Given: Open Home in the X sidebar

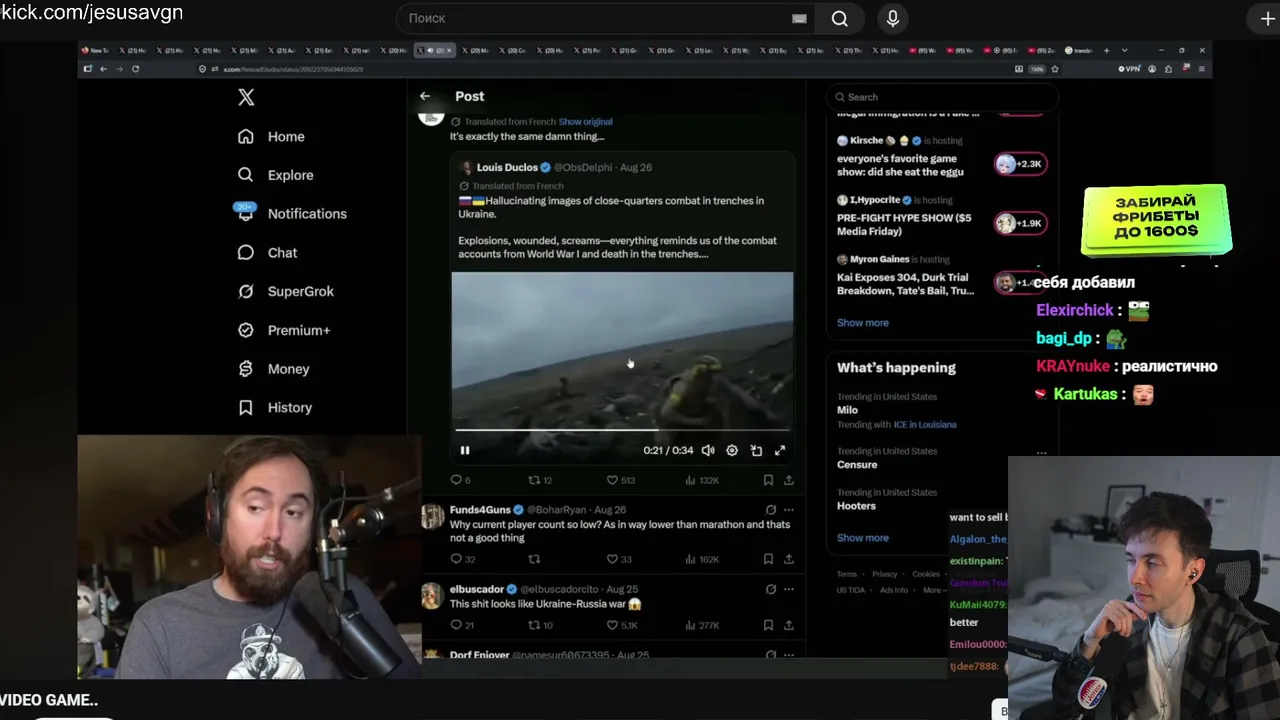Looking at the screenshot, I should 271,137.
